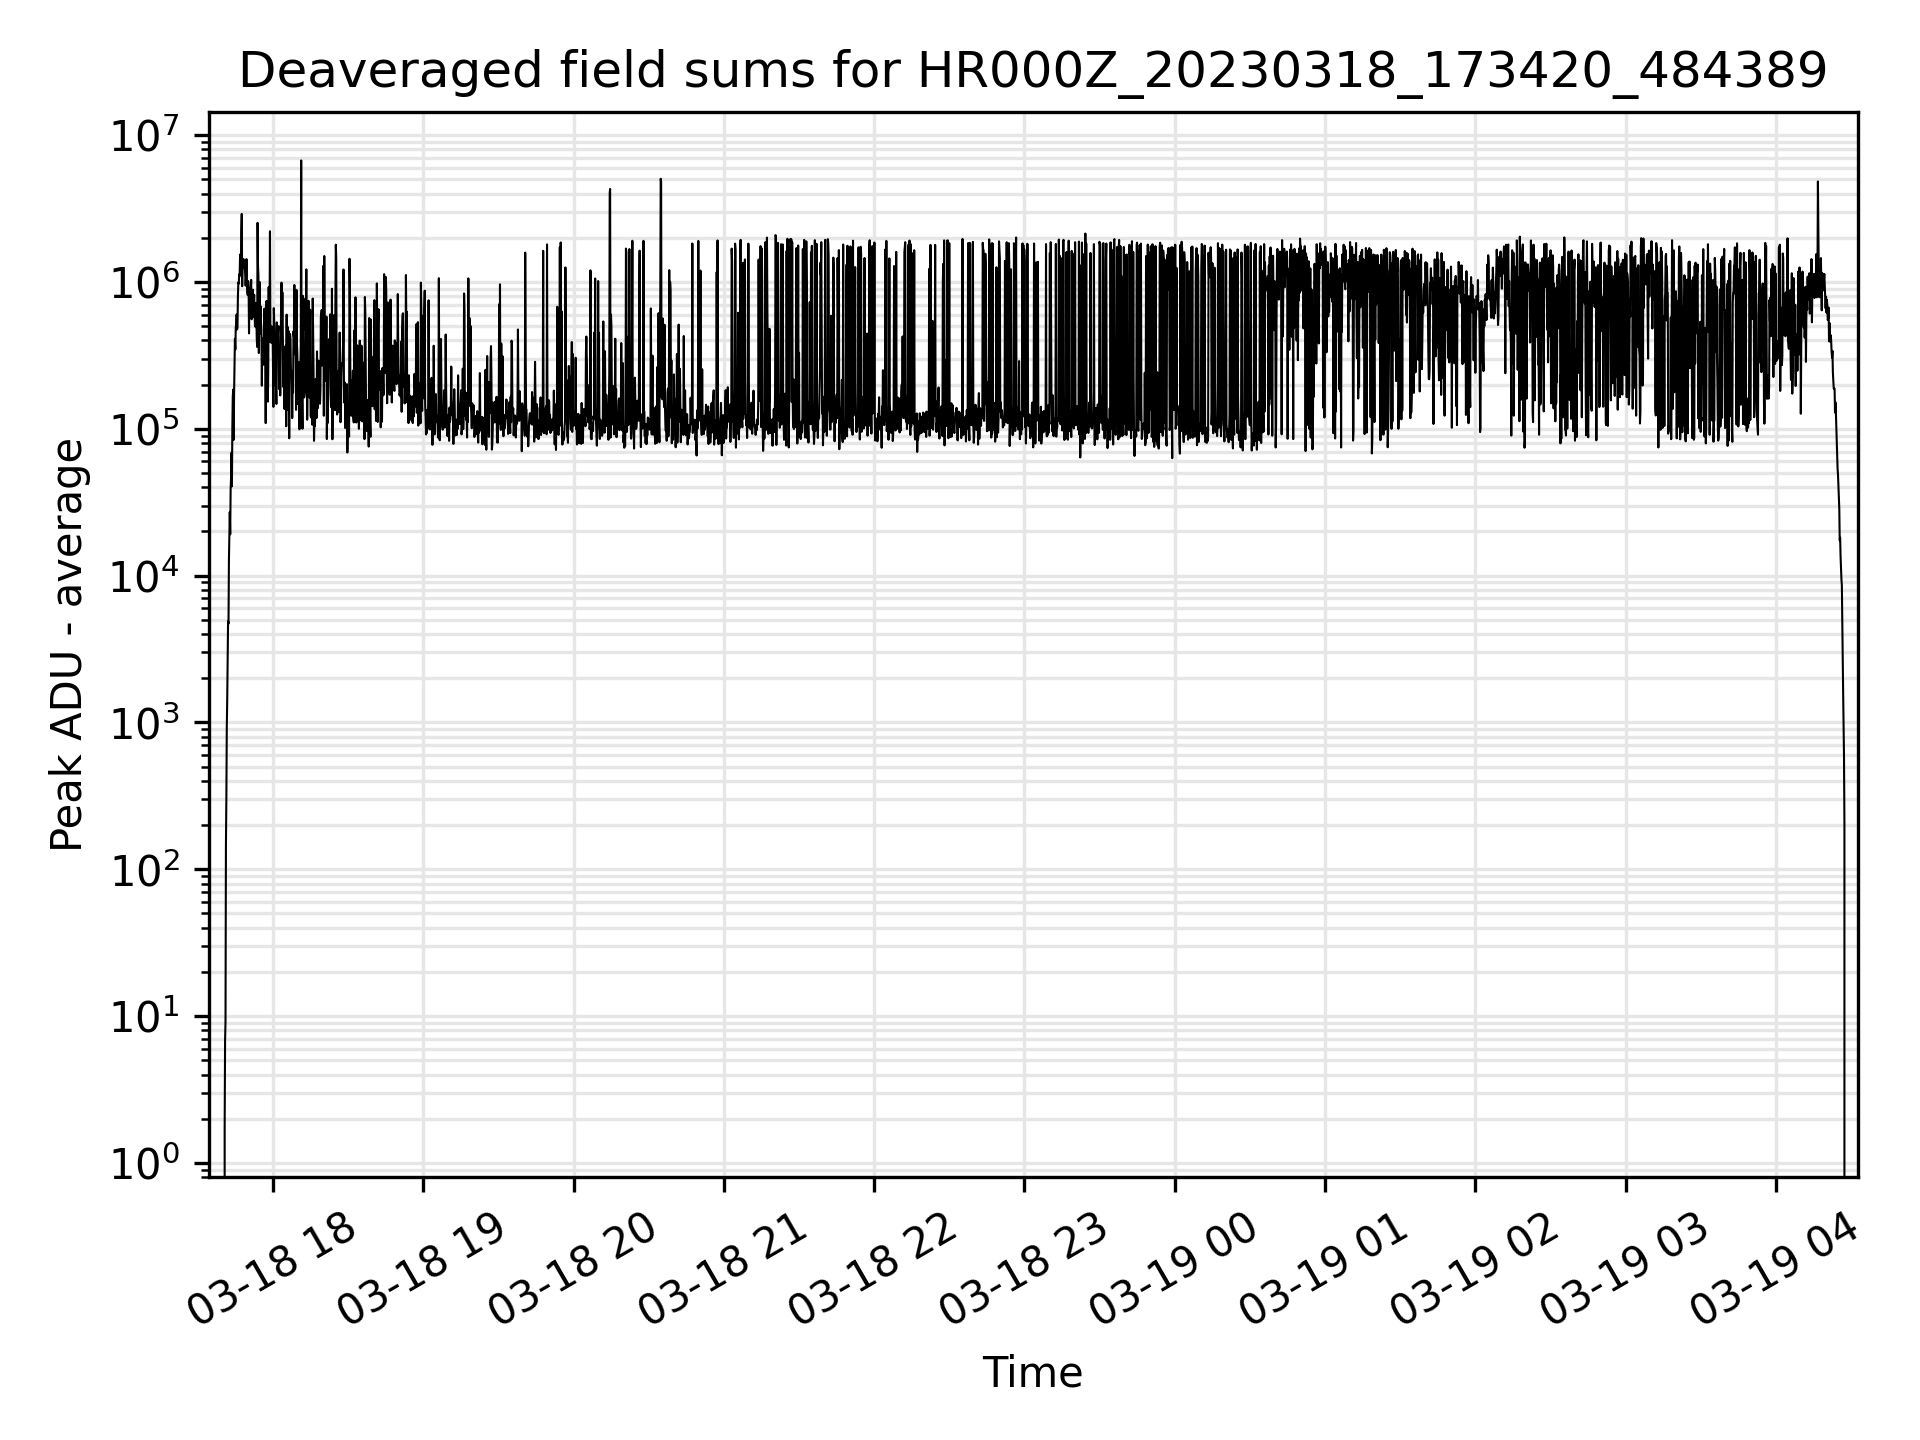Click the y tick label 10^7

pos(143,135)
